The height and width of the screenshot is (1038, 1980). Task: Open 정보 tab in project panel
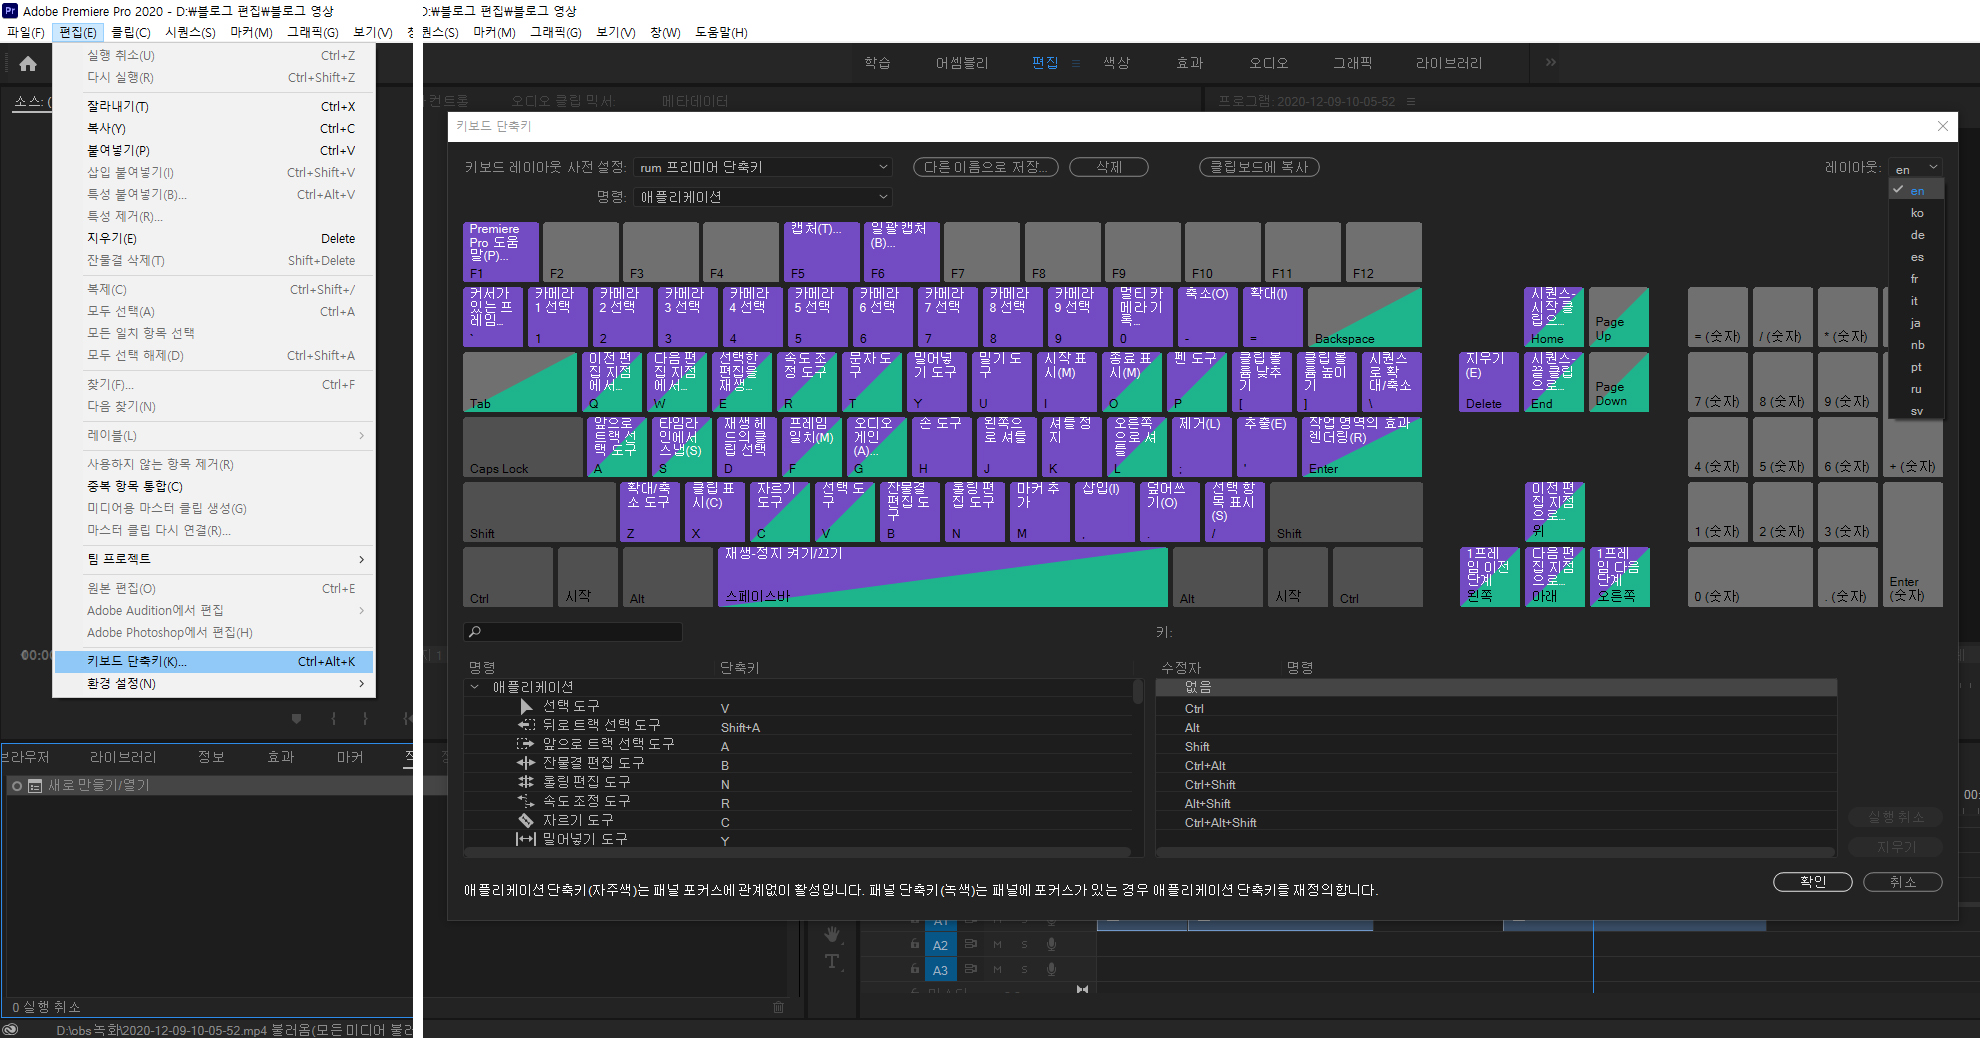point(211,757)
